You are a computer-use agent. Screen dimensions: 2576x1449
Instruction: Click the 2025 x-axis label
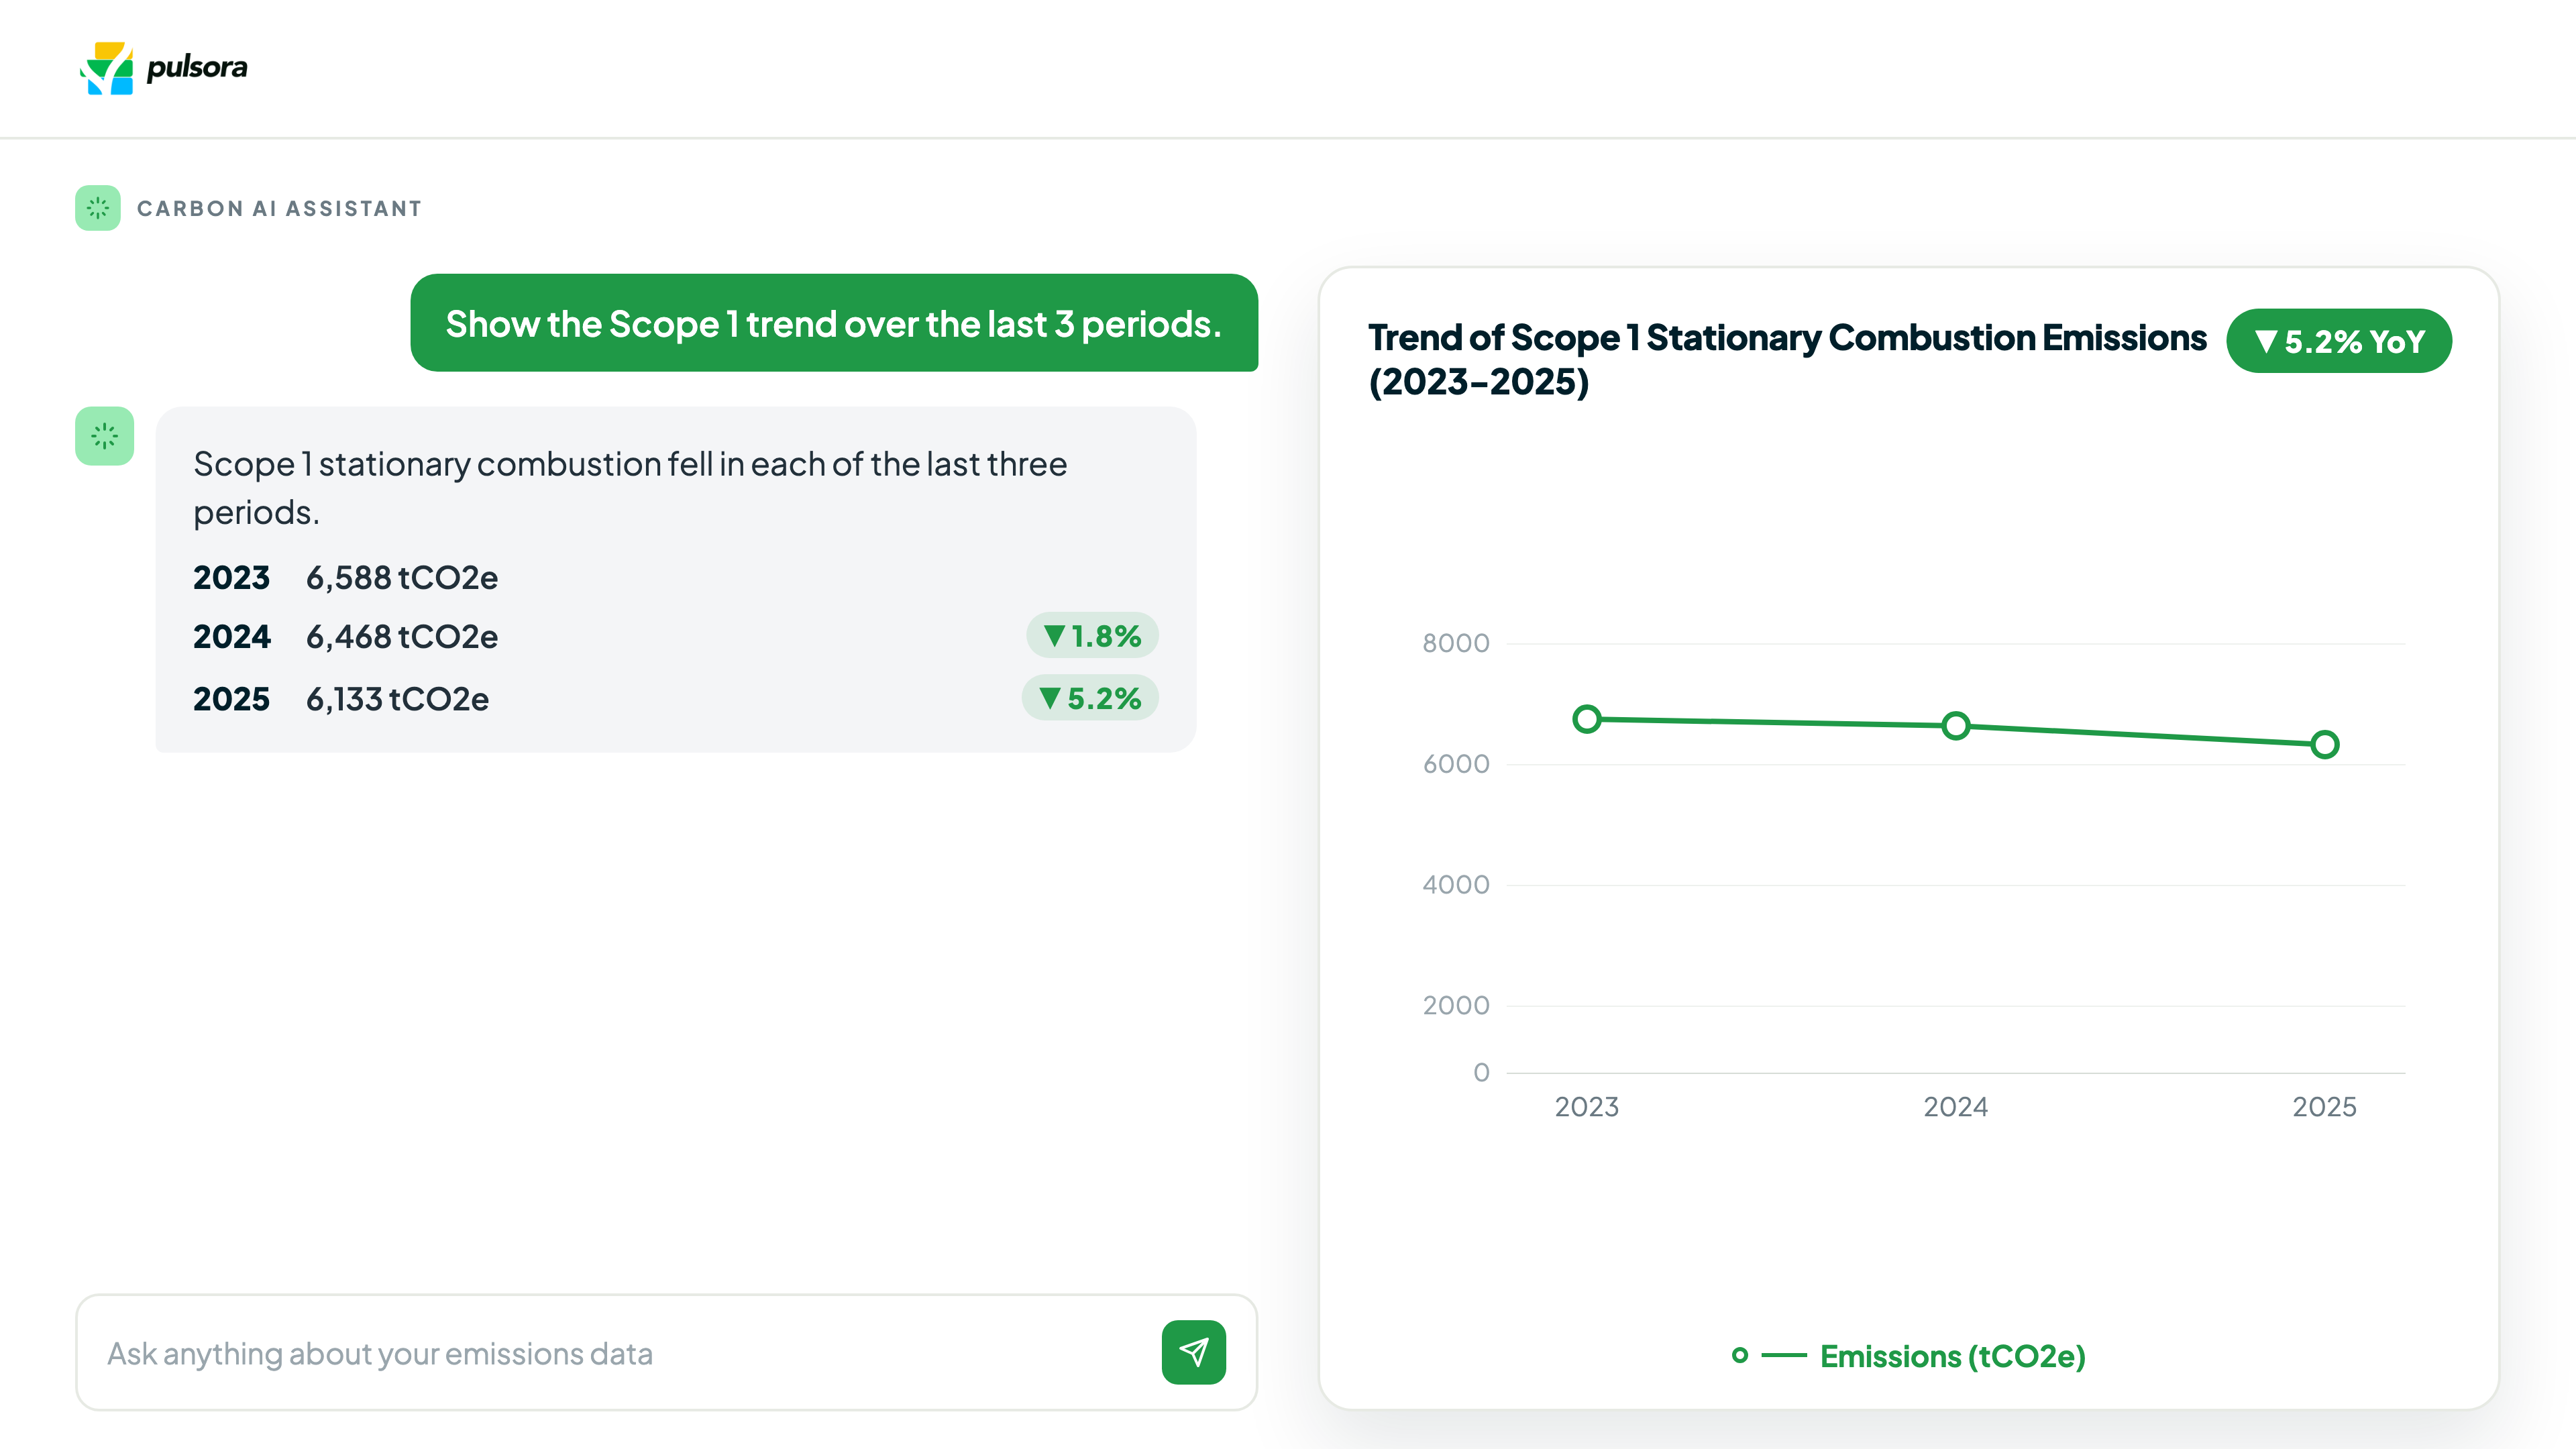click(x=2325, y=1107)
